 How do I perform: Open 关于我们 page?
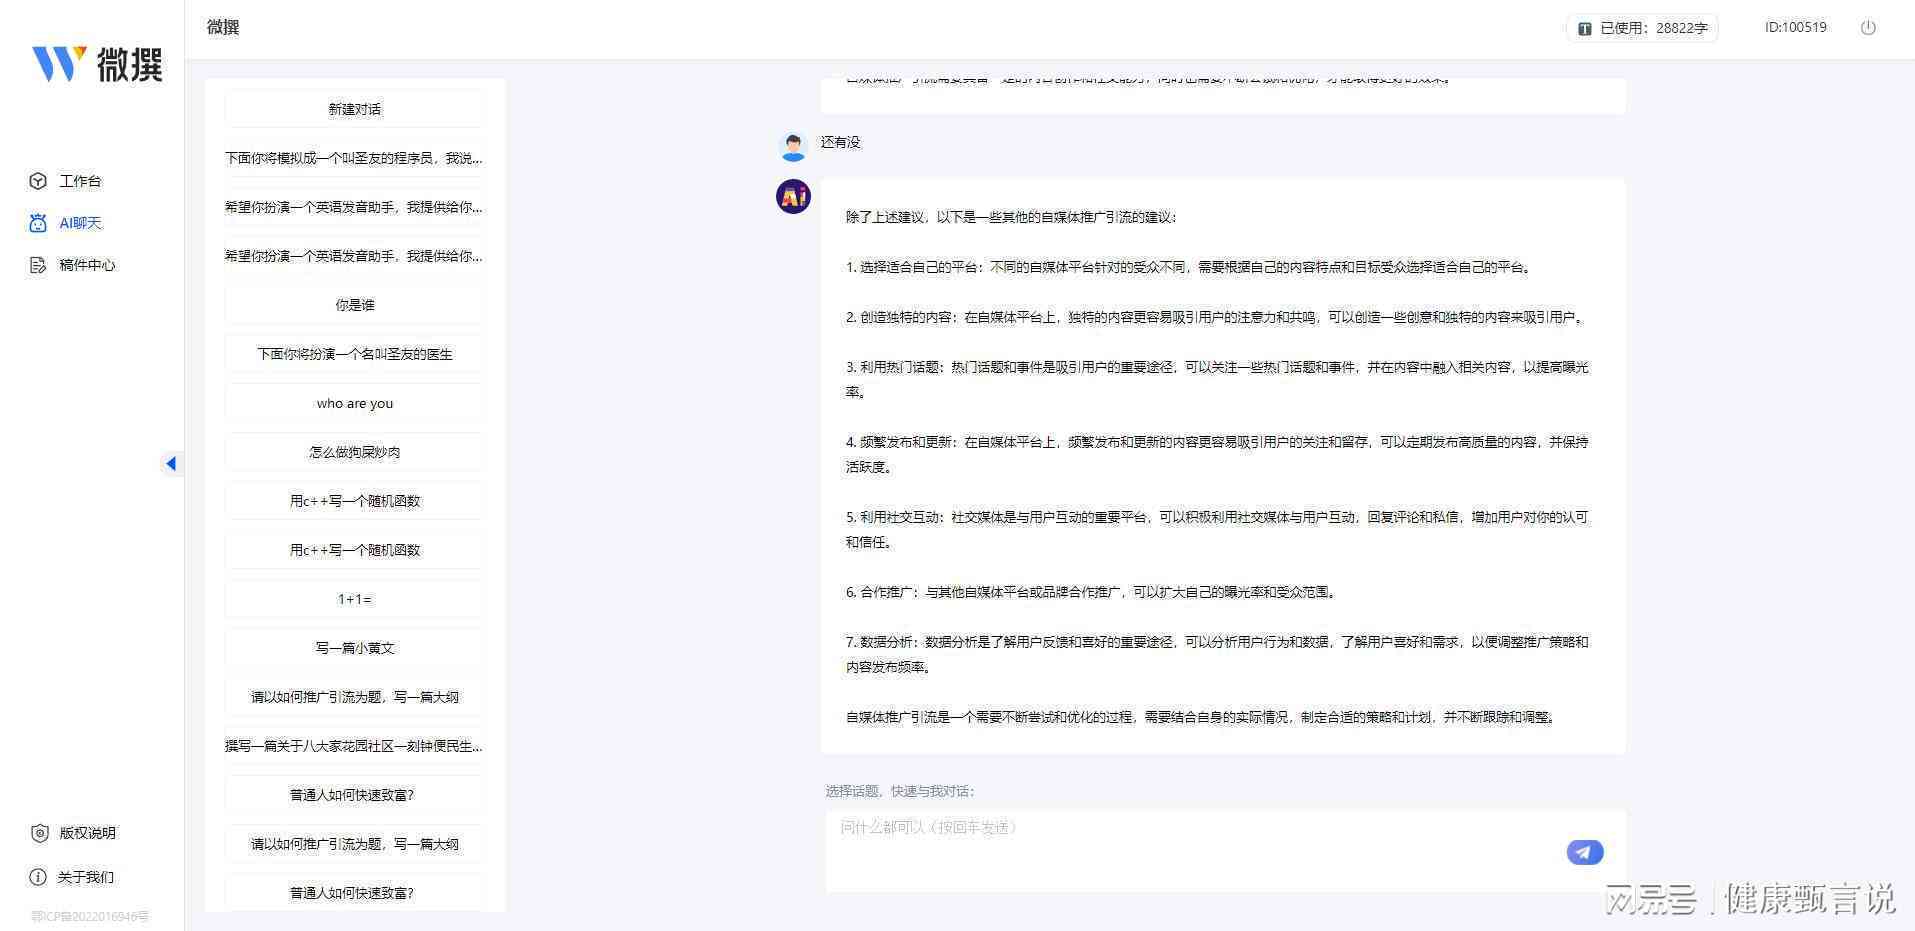85,877
